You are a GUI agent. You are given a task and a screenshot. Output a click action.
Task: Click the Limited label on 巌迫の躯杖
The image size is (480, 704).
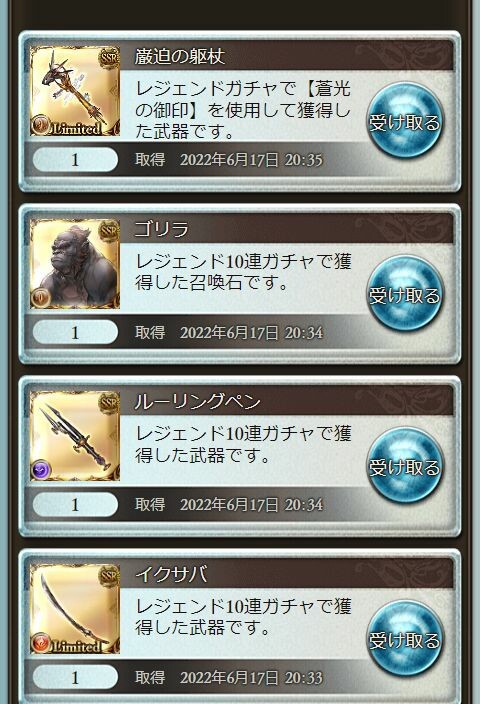point(76,129)
